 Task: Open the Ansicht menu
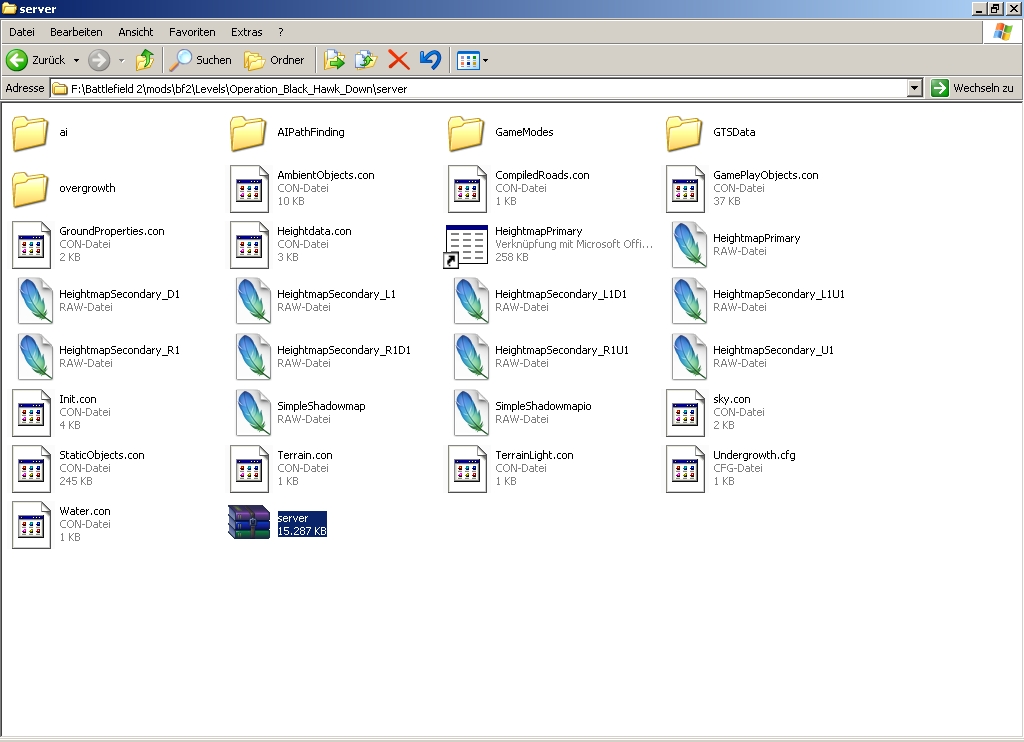click(x=135, y=32)
